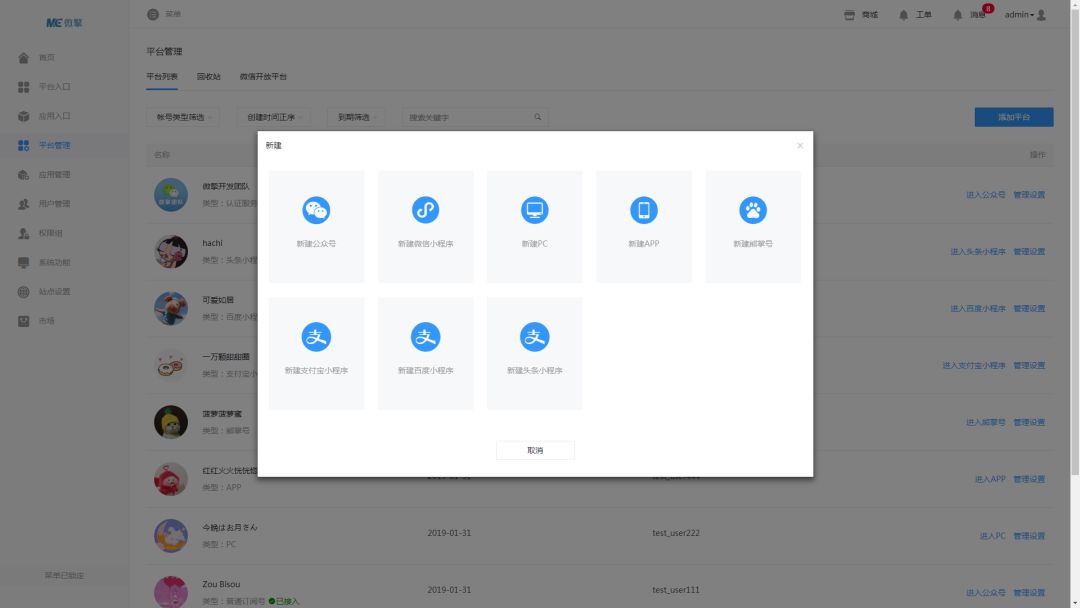
Task: Click 菜单已锁定 at sidebar bottom
Action: tap(64, 576)
